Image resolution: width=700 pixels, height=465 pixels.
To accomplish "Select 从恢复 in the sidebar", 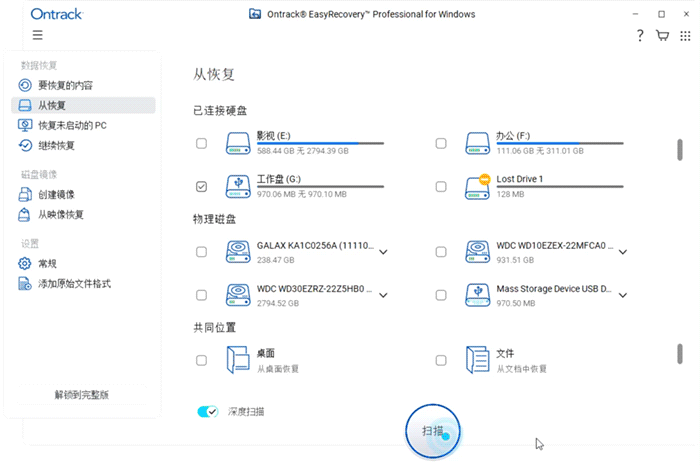I will point(83,105).
